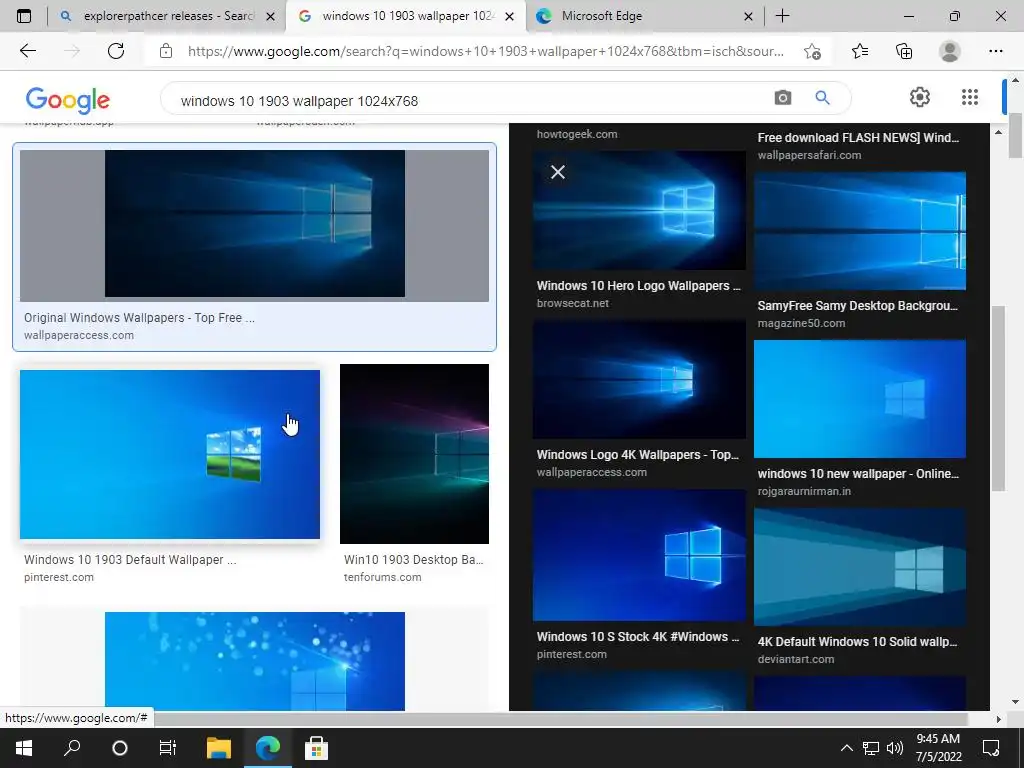The width and height of the screenshot is (1024, 768).
Task: Close the explorerpatcher releases tab
Action: [270, 16]
